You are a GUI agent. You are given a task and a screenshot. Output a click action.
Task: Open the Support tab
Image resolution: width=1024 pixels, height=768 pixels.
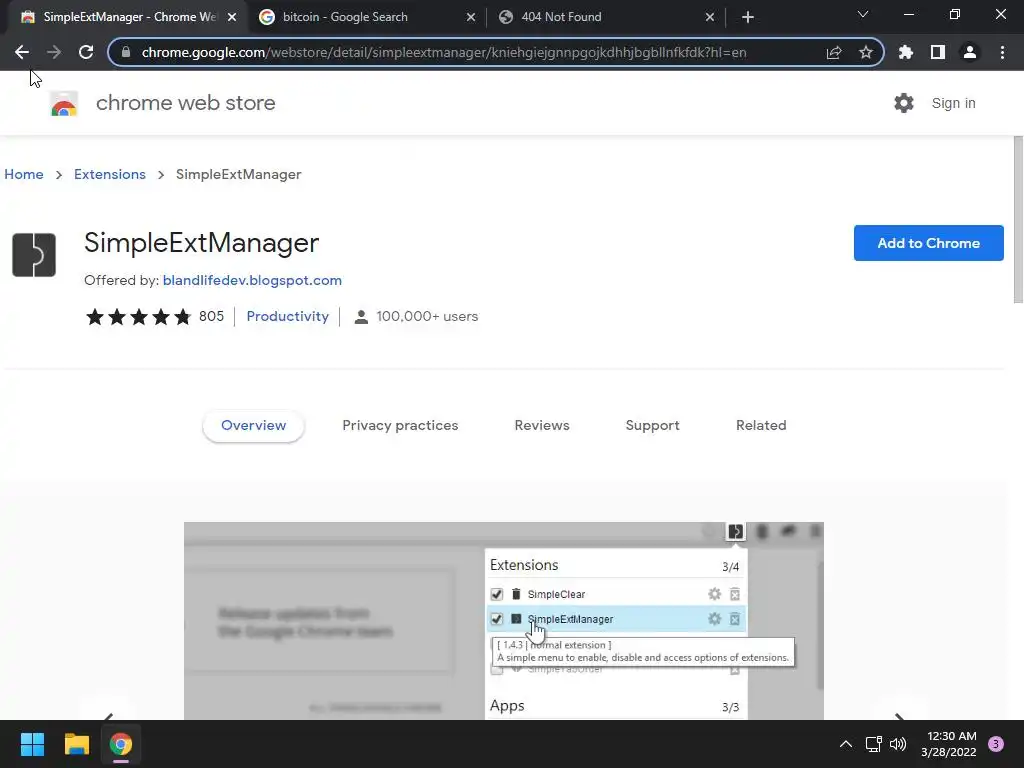pyautogui.click(x=652, y=425)
